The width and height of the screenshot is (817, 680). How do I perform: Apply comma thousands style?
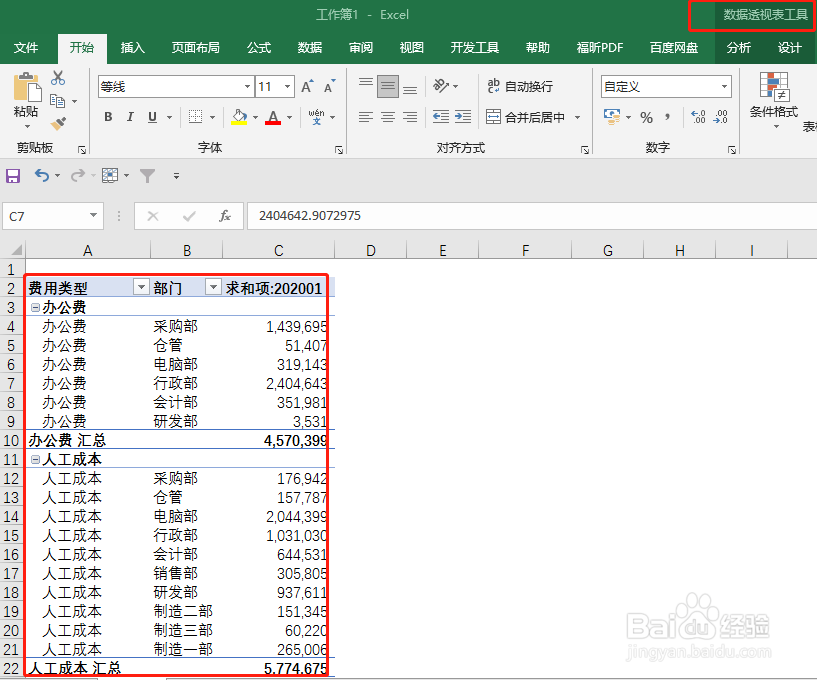[x=667, y=118]
